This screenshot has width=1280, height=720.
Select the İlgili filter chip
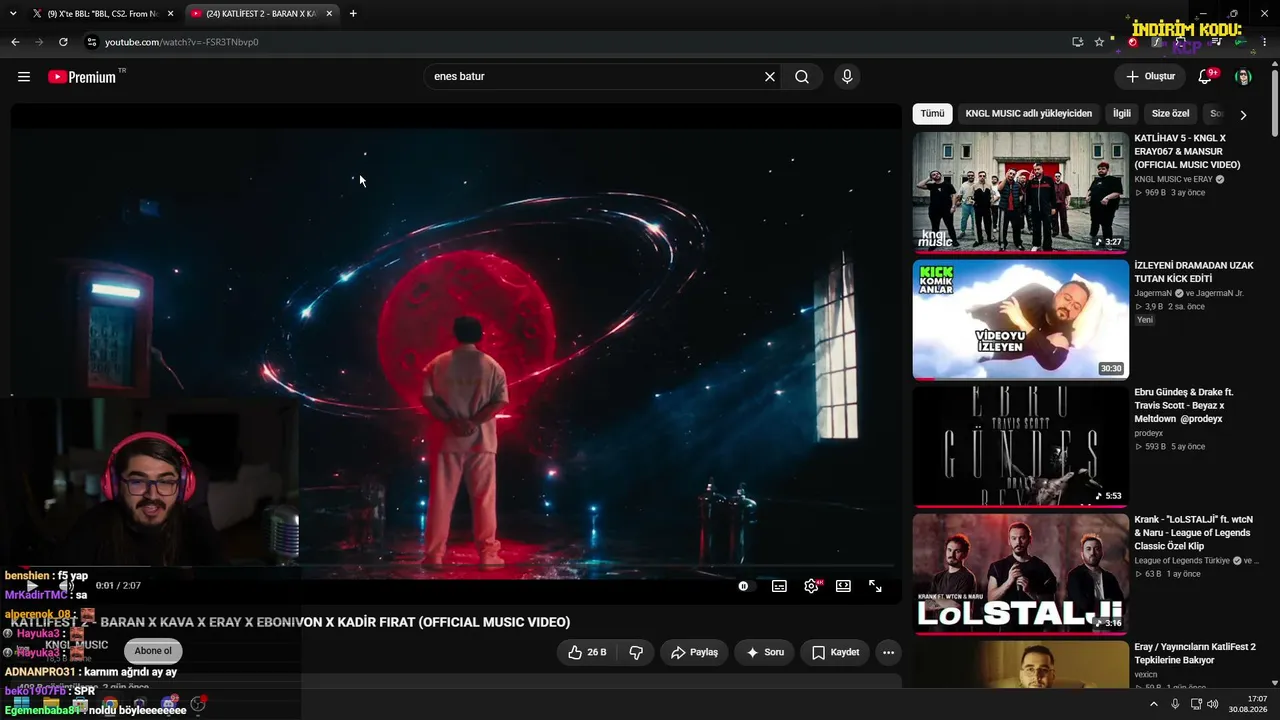pos(1122,114)
